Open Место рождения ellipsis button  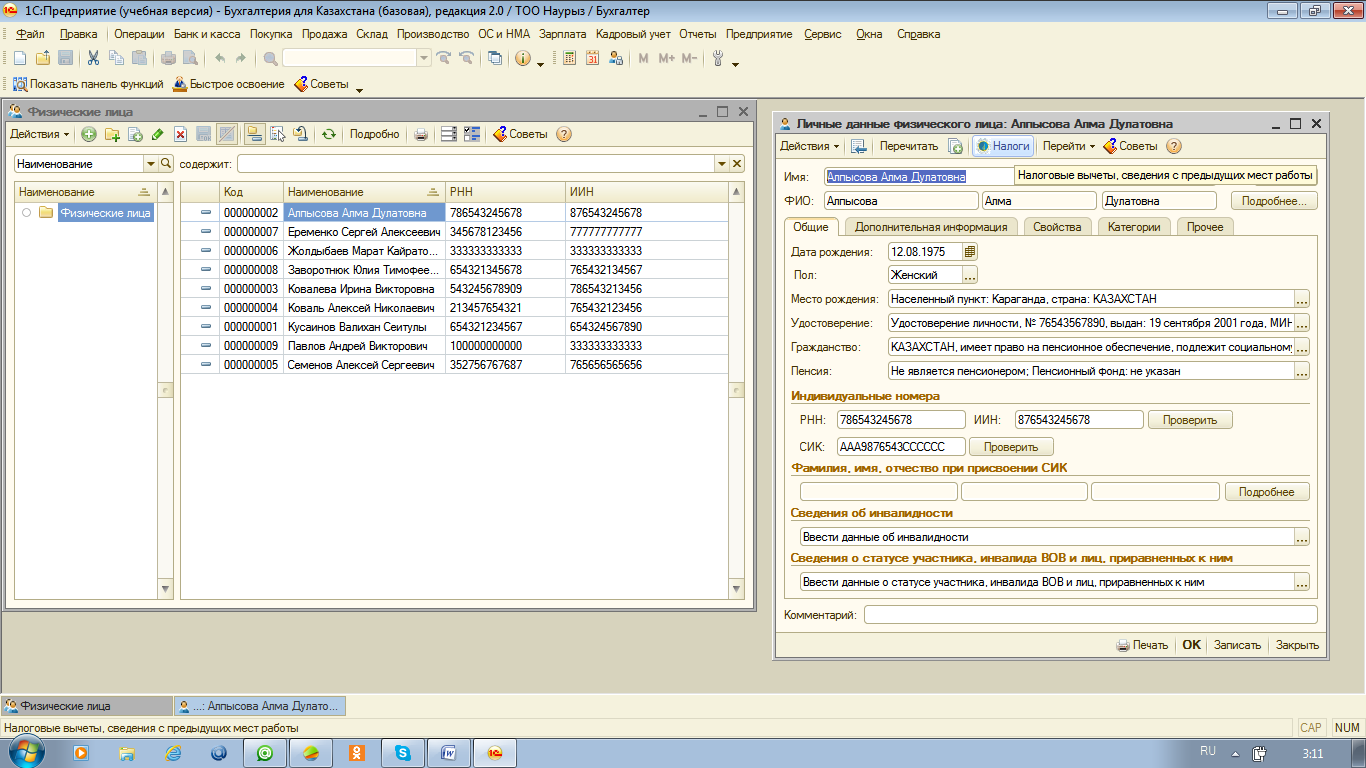[x=1302, y=299]
